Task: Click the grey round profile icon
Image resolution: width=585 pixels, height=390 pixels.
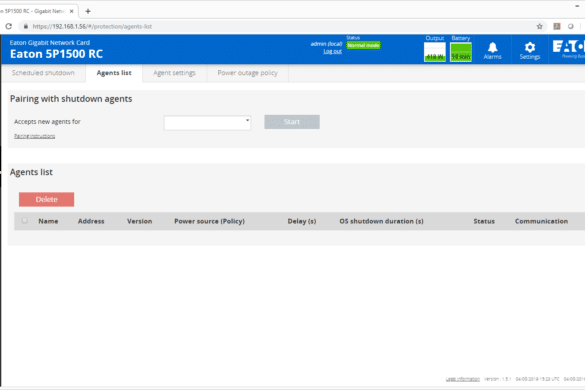Action: [570, 26]
